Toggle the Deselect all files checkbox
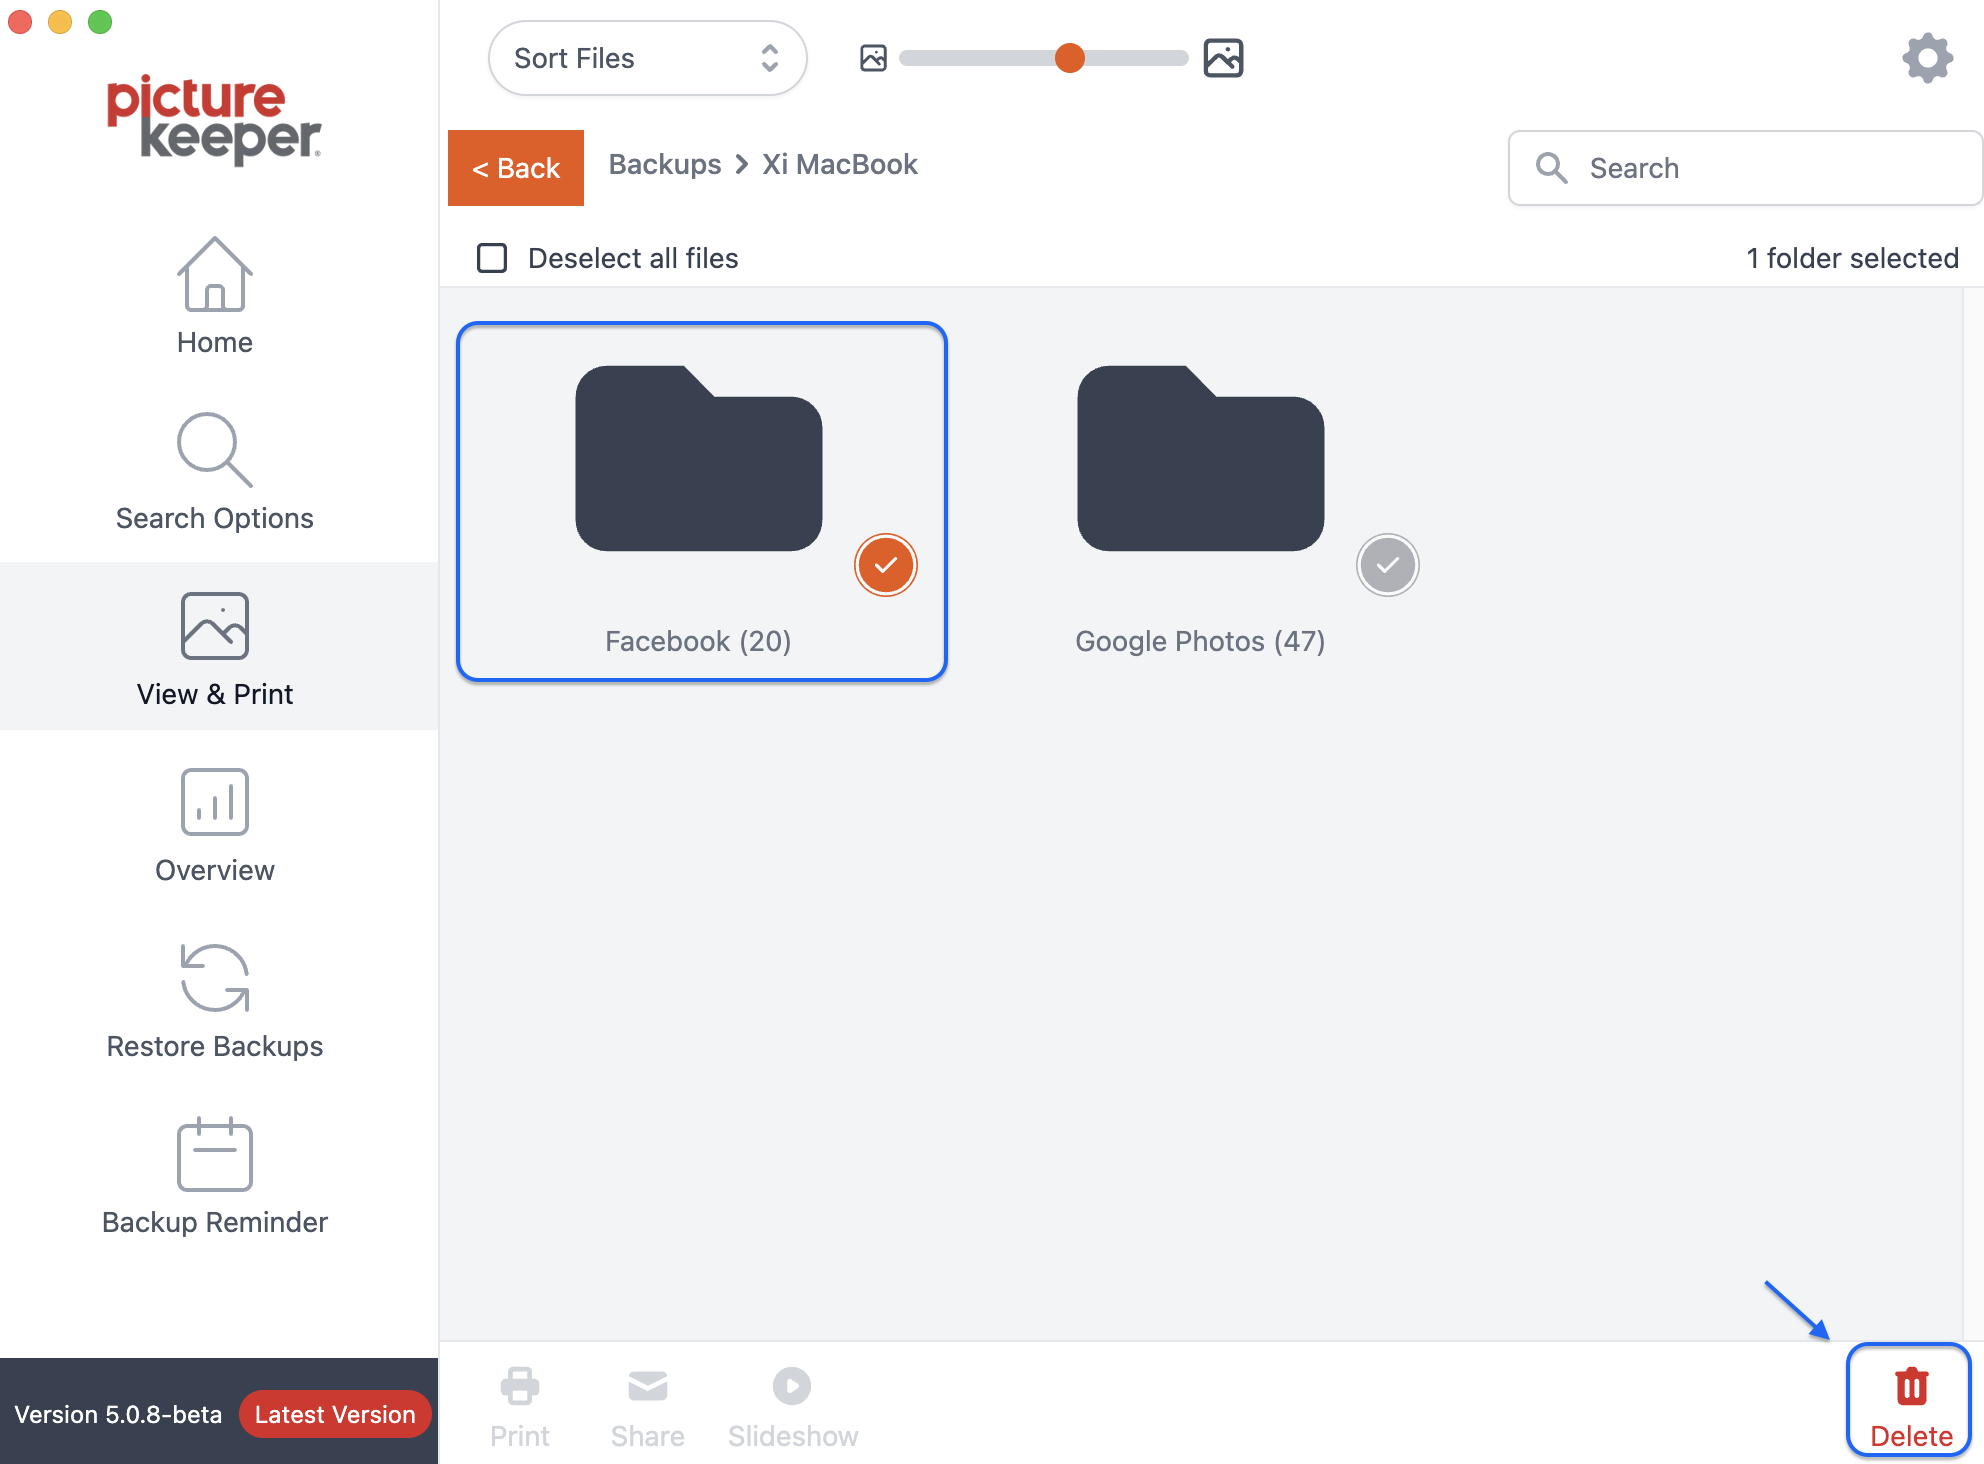 click(492, 258)
